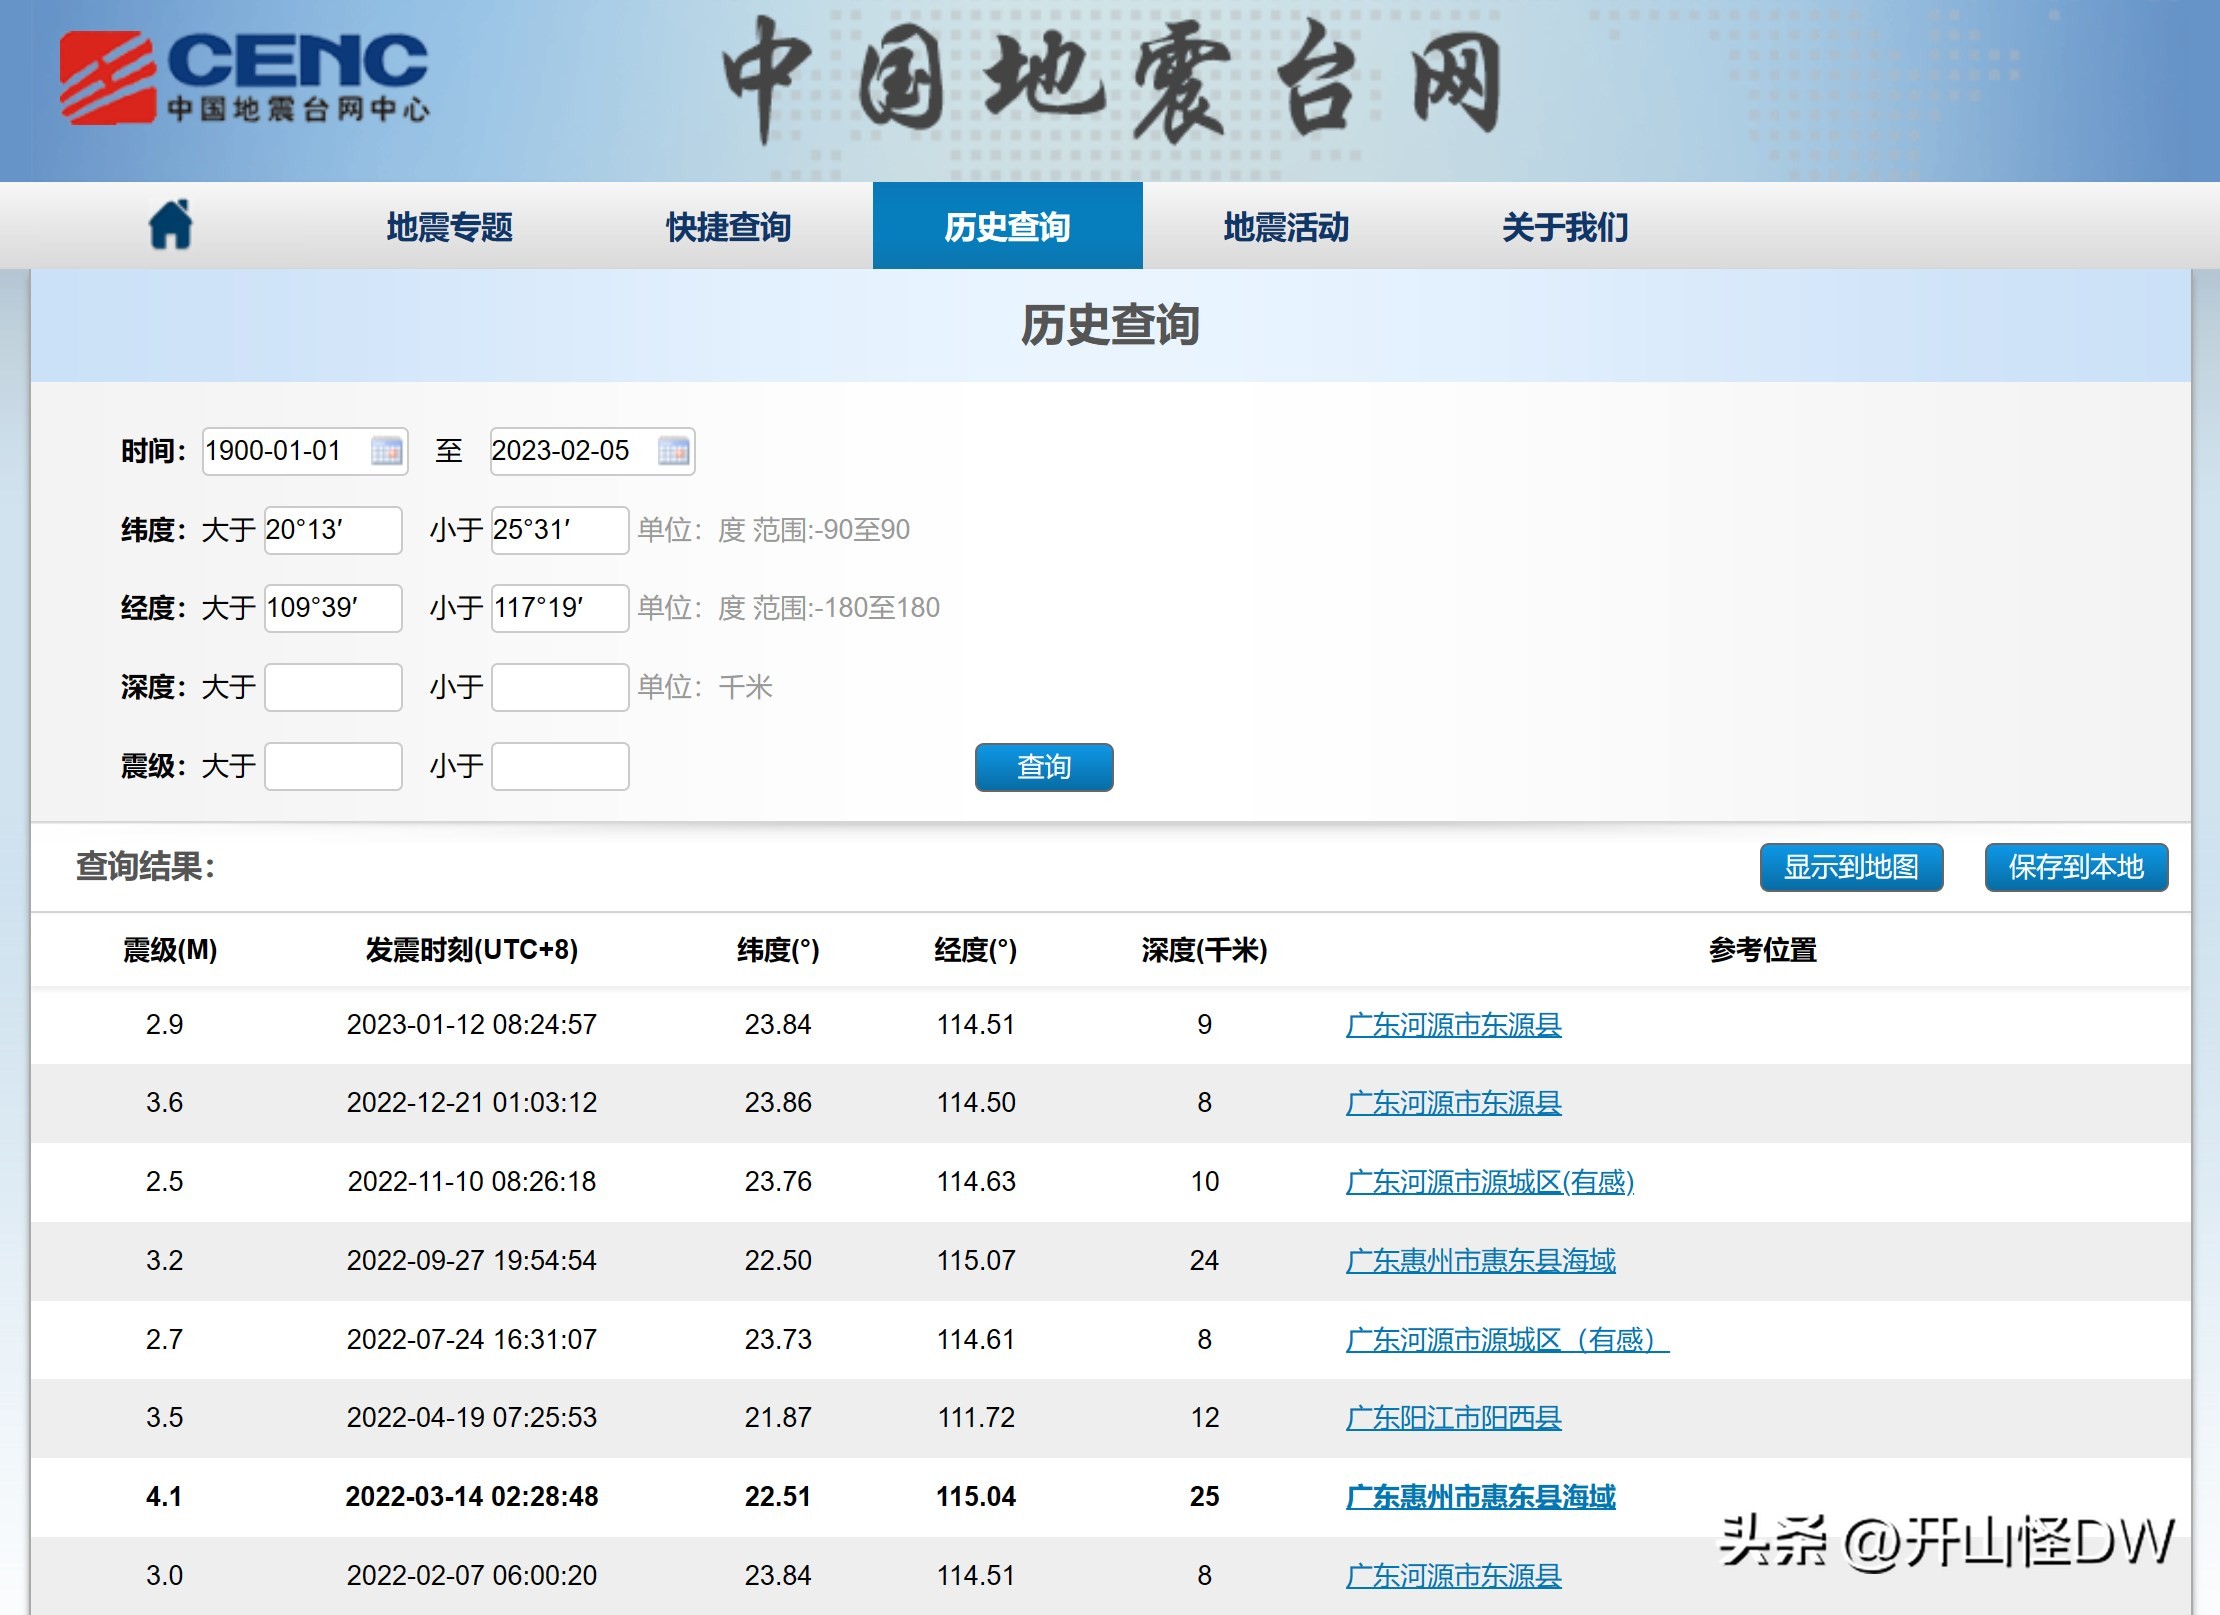Click the 广东阳江市阳西县 location link
Image resolution: width=2220 pixels, height=1615 pixels.
[1453, 1418]
